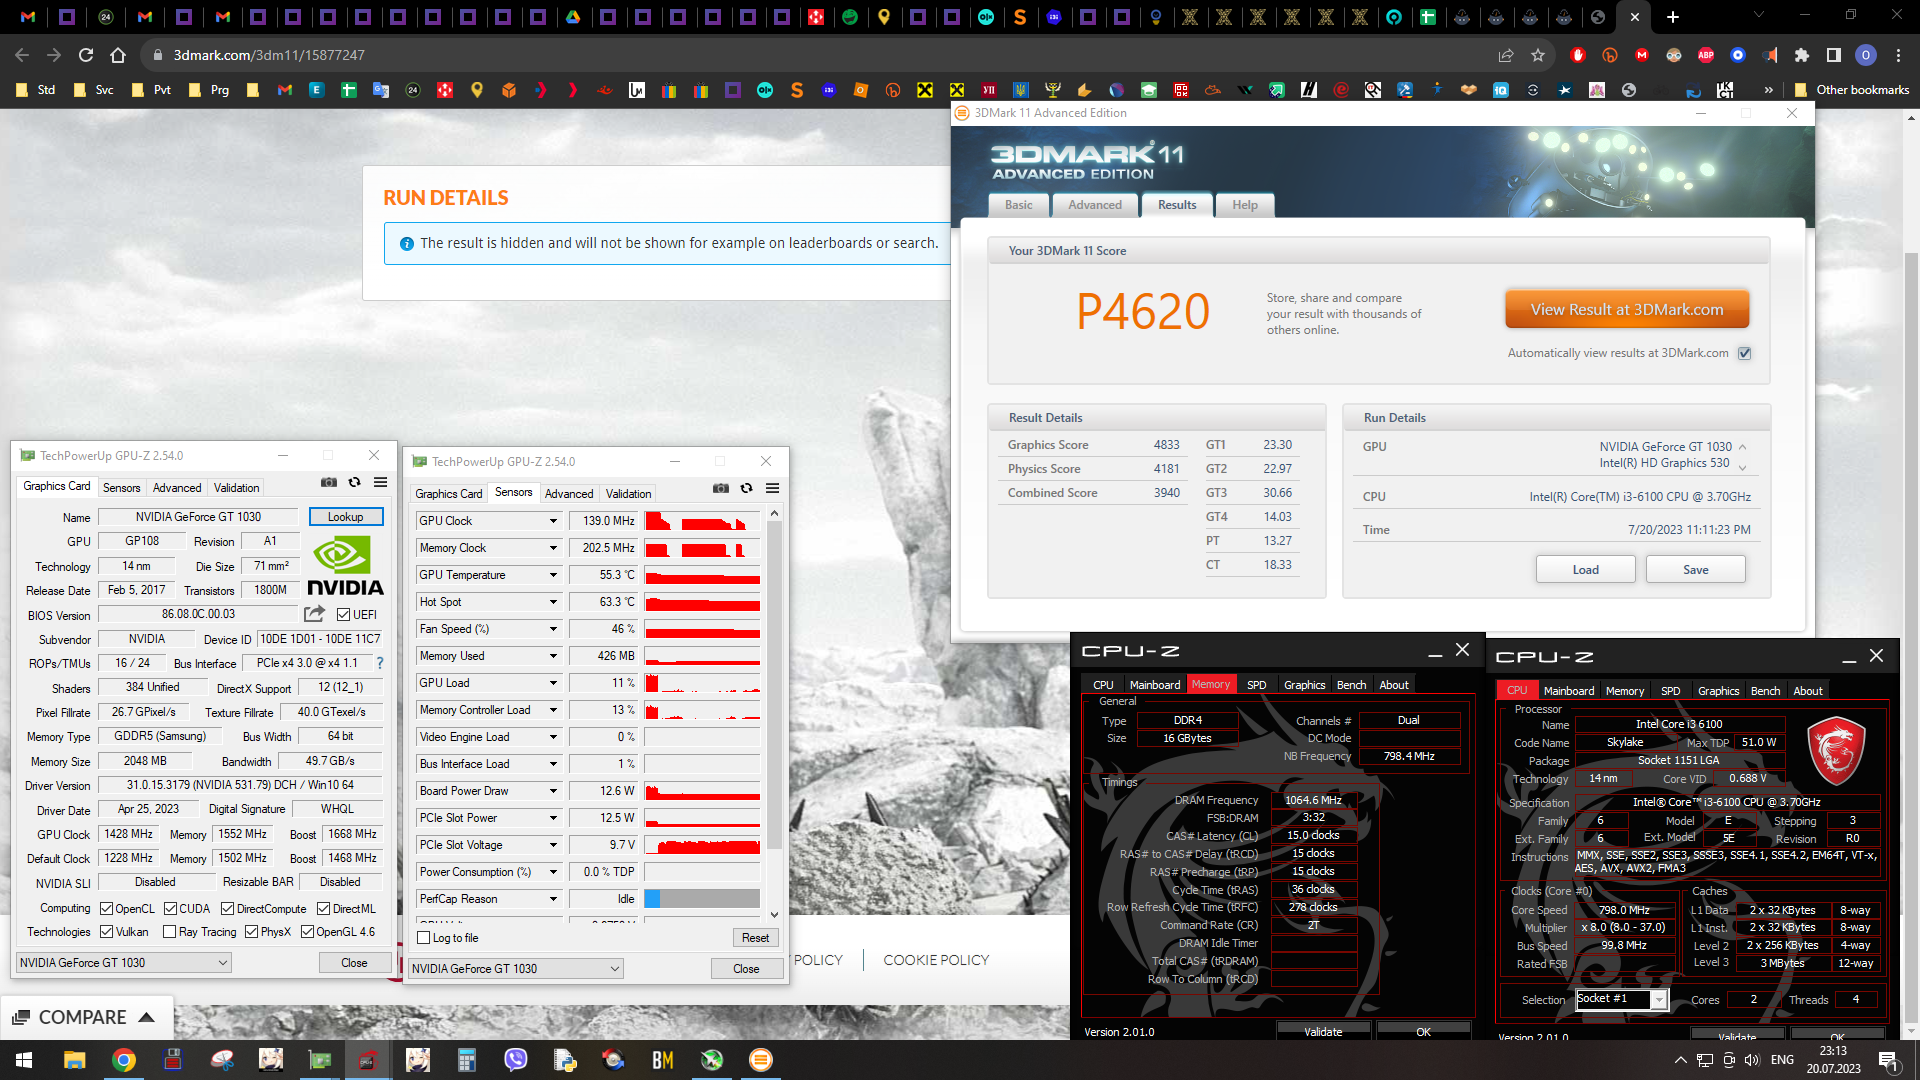This screenshot has width=1920, height=1080.
Task: Bookmark this page with the star icon
Action: (x=1538, y=55)
